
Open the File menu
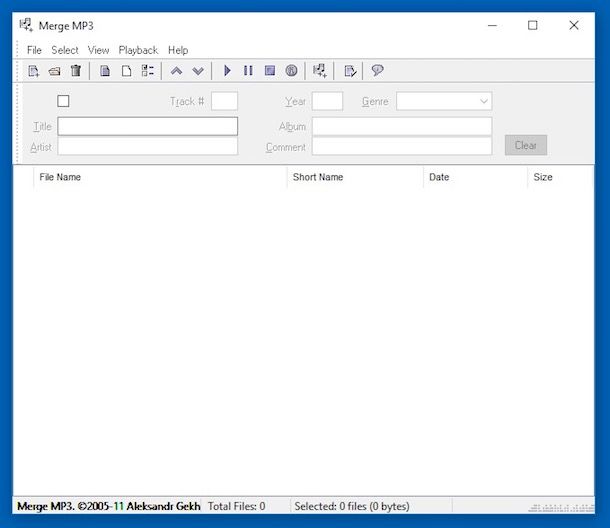[x=34, y=50]
